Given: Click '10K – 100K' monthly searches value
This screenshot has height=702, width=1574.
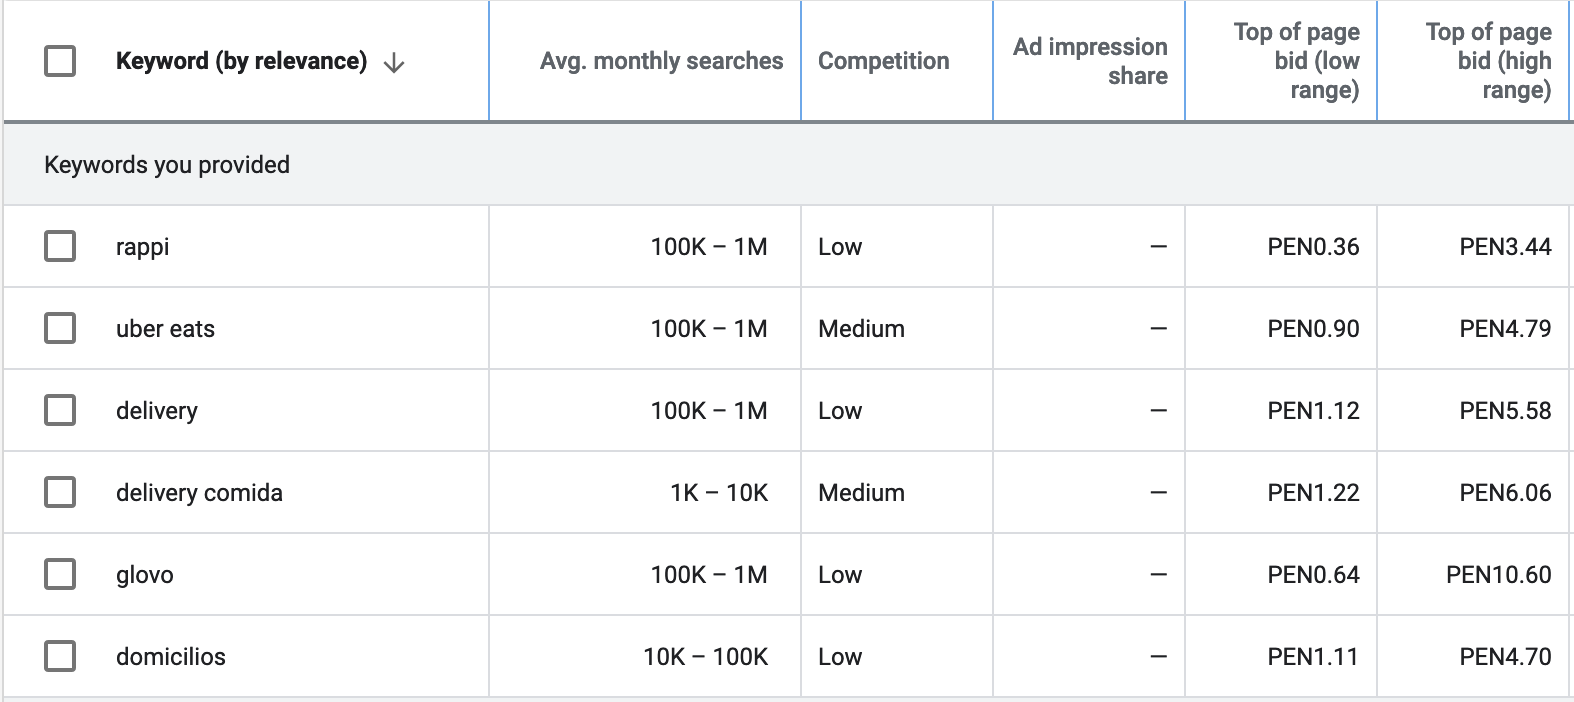Looking at the screenshot, I should 705,657.
